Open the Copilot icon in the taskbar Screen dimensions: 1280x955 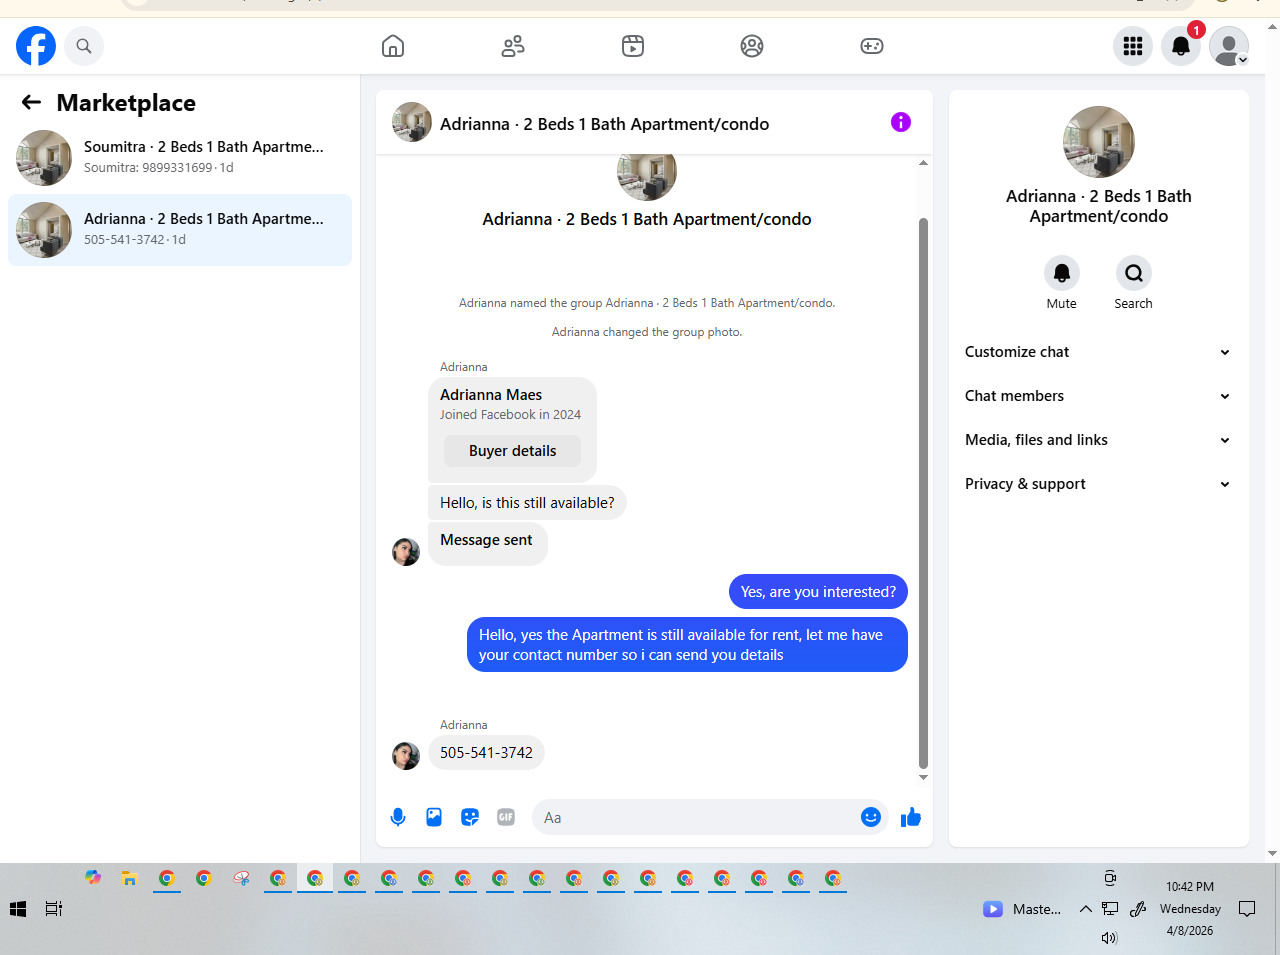pos(93,877)
